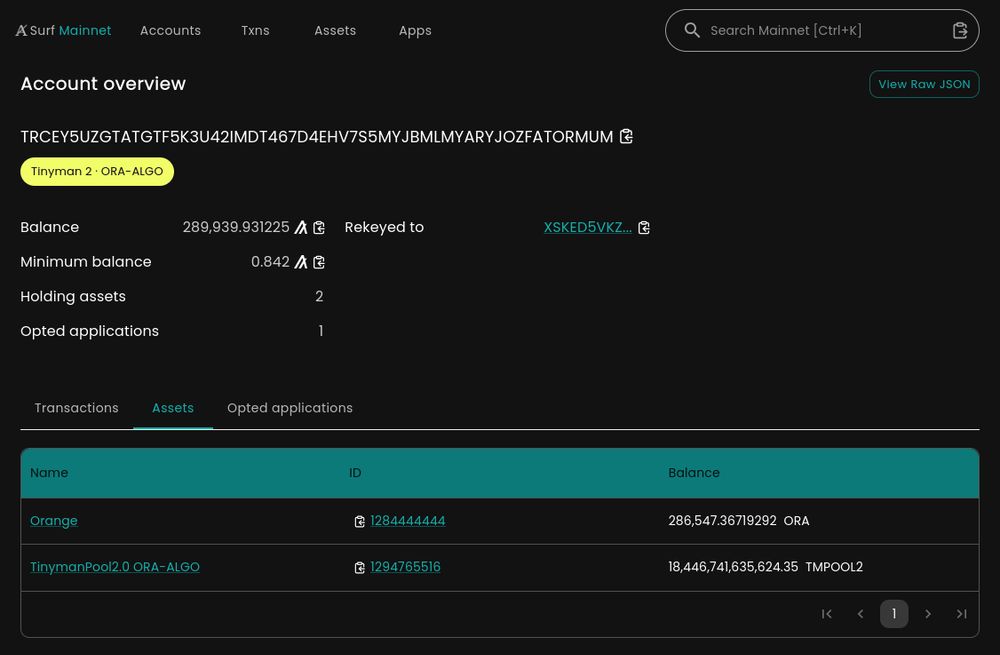Click the ID column header

pyautogui.click(x=355, y=473)
